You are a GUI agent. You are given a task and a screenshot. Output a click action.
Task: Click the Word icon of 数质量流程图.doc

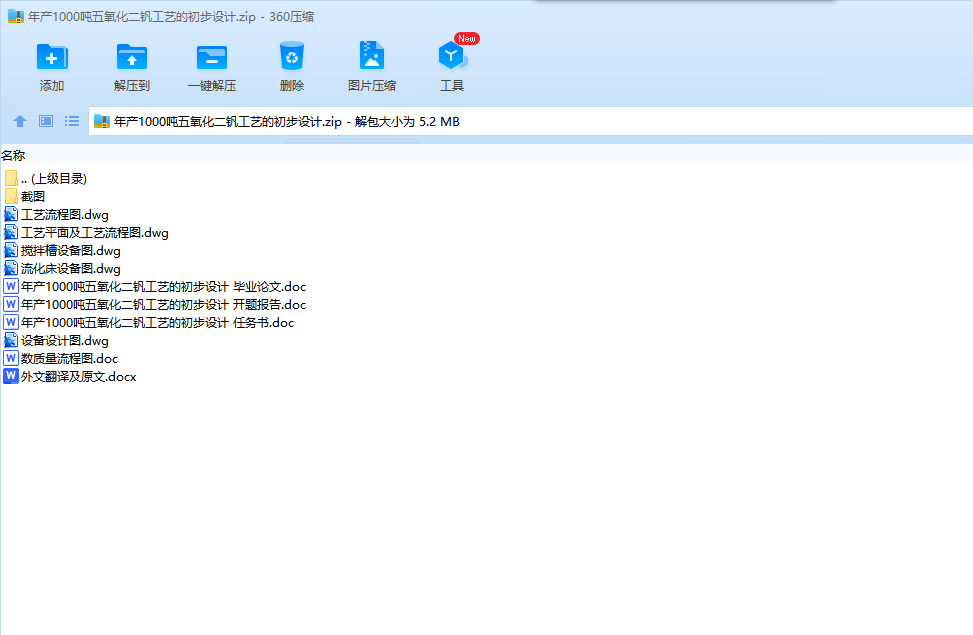click(x=11, y=358)
